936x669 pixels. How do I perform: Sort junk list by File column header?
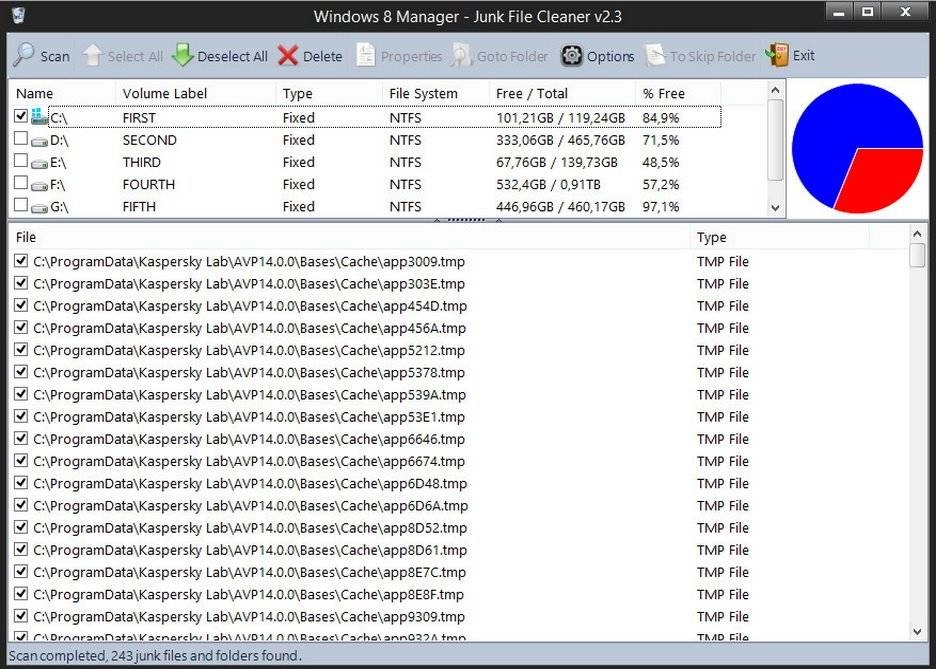[349, 237]
